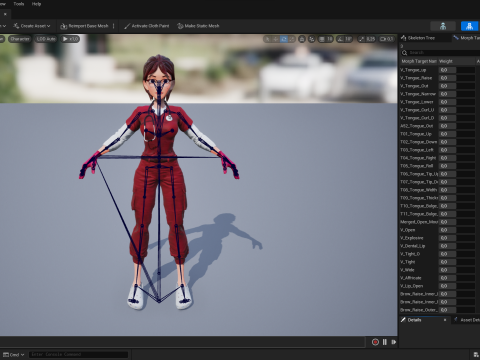The width and height of the screenshot is (480, 360).
Task: Click the Create Asset dropdown
Action: [x=32, y=26]
